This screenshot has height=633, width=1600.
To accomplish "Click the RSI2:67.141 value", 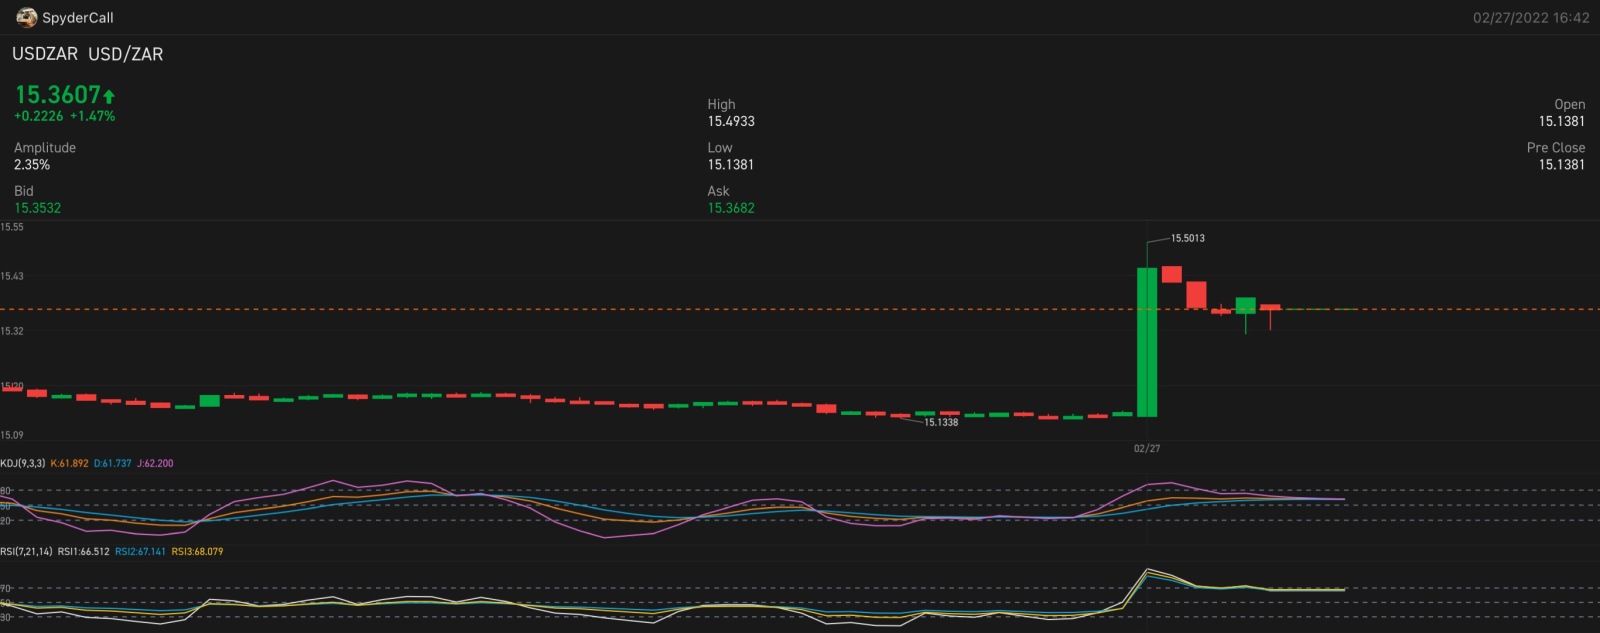I will (x=141, y=551).
